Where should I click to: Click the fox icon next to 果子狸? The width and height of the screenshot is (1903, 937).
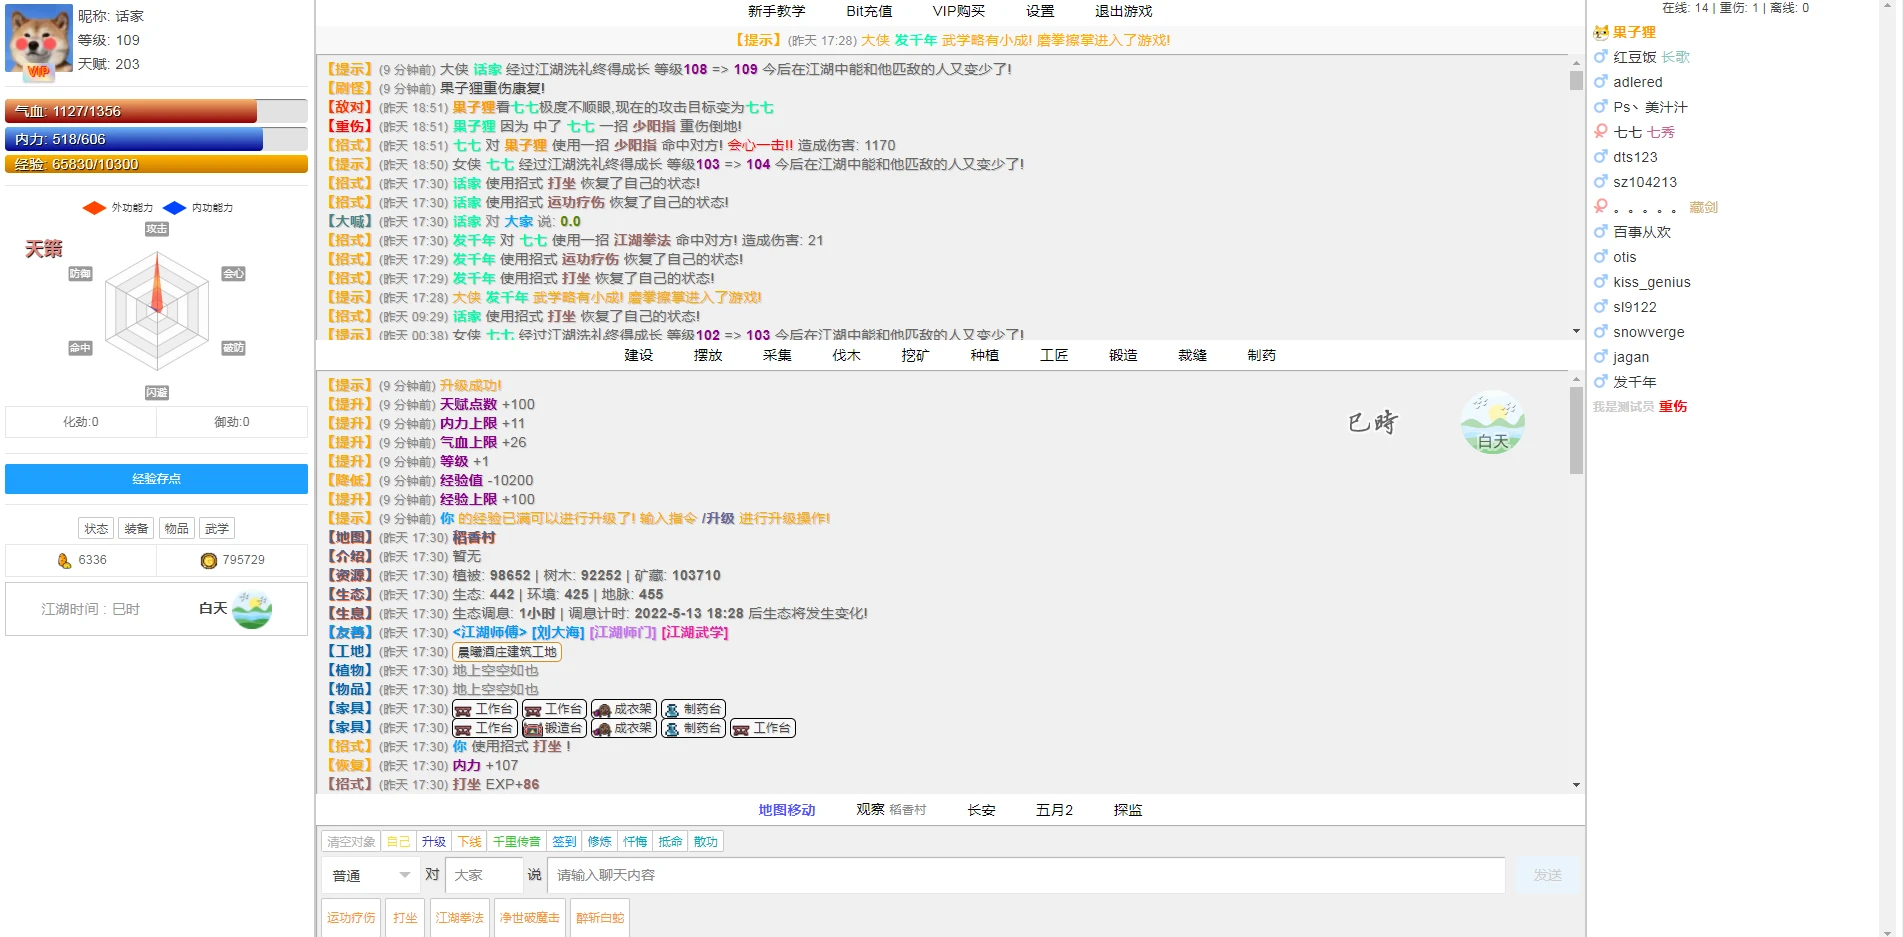click(1601, 32)
